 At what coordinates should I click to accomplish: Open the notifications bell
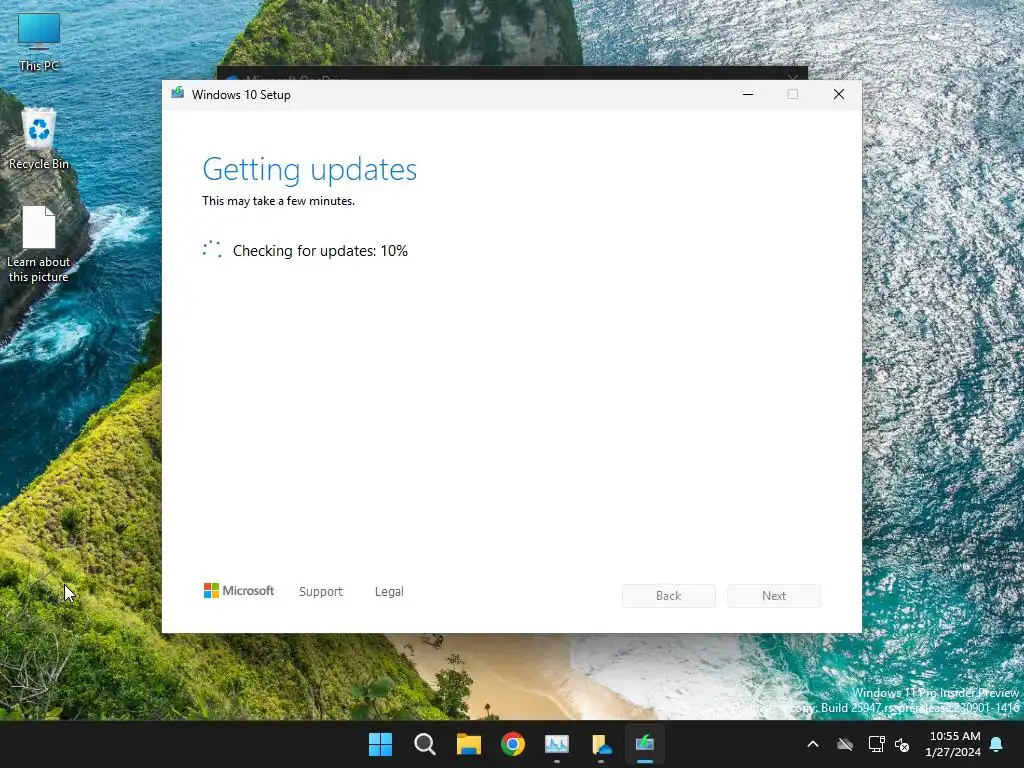click(x=997, y=744)
